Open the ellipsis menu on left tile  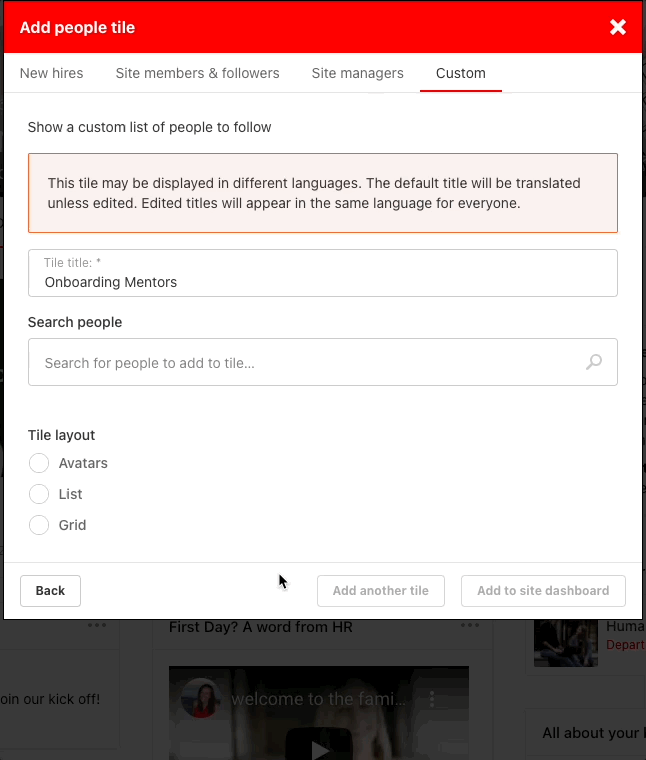(x=96, y=627)
